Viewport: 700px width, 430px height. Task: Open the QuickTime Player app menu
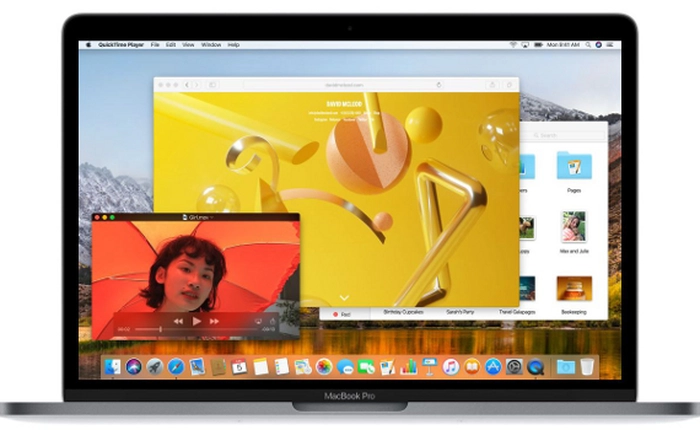coord(121,45)
